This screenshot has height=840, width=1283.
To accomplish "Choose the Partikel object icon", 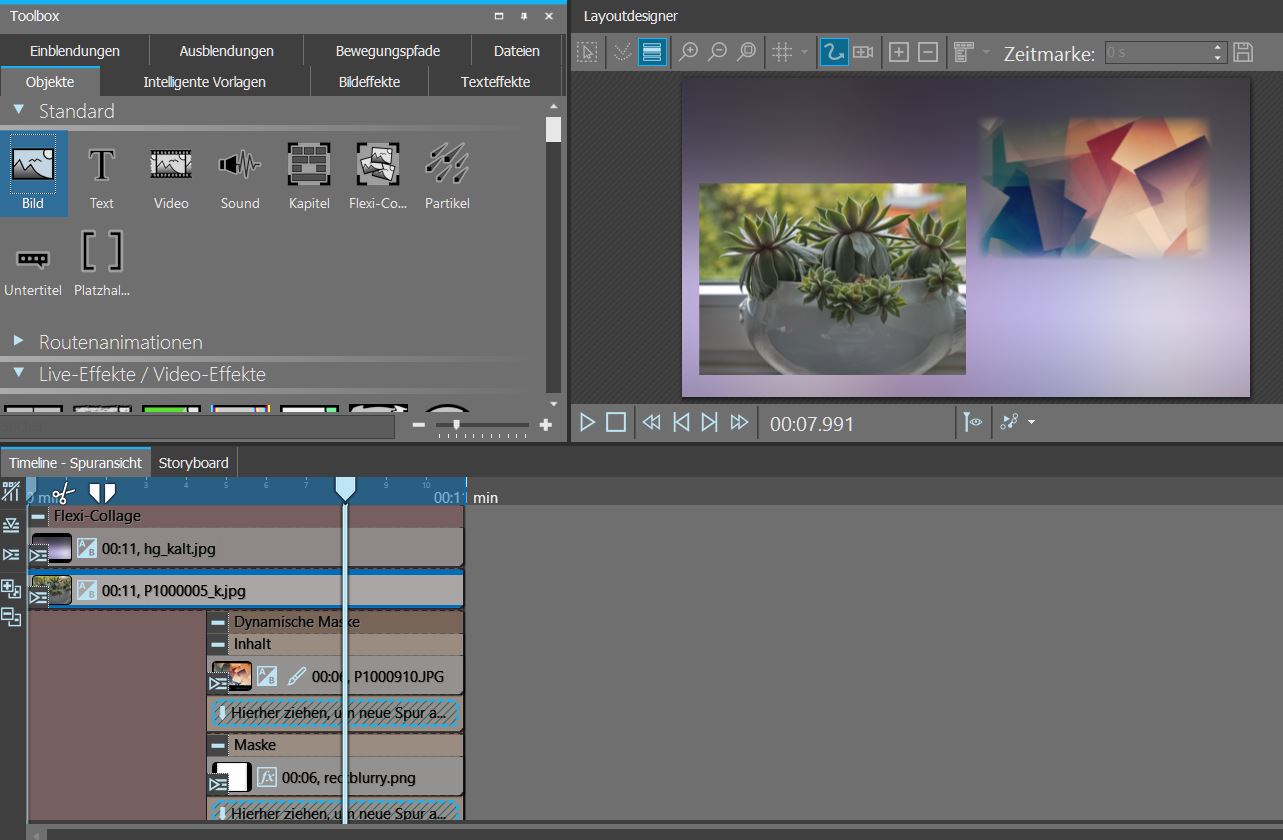I will click(446, 172).
